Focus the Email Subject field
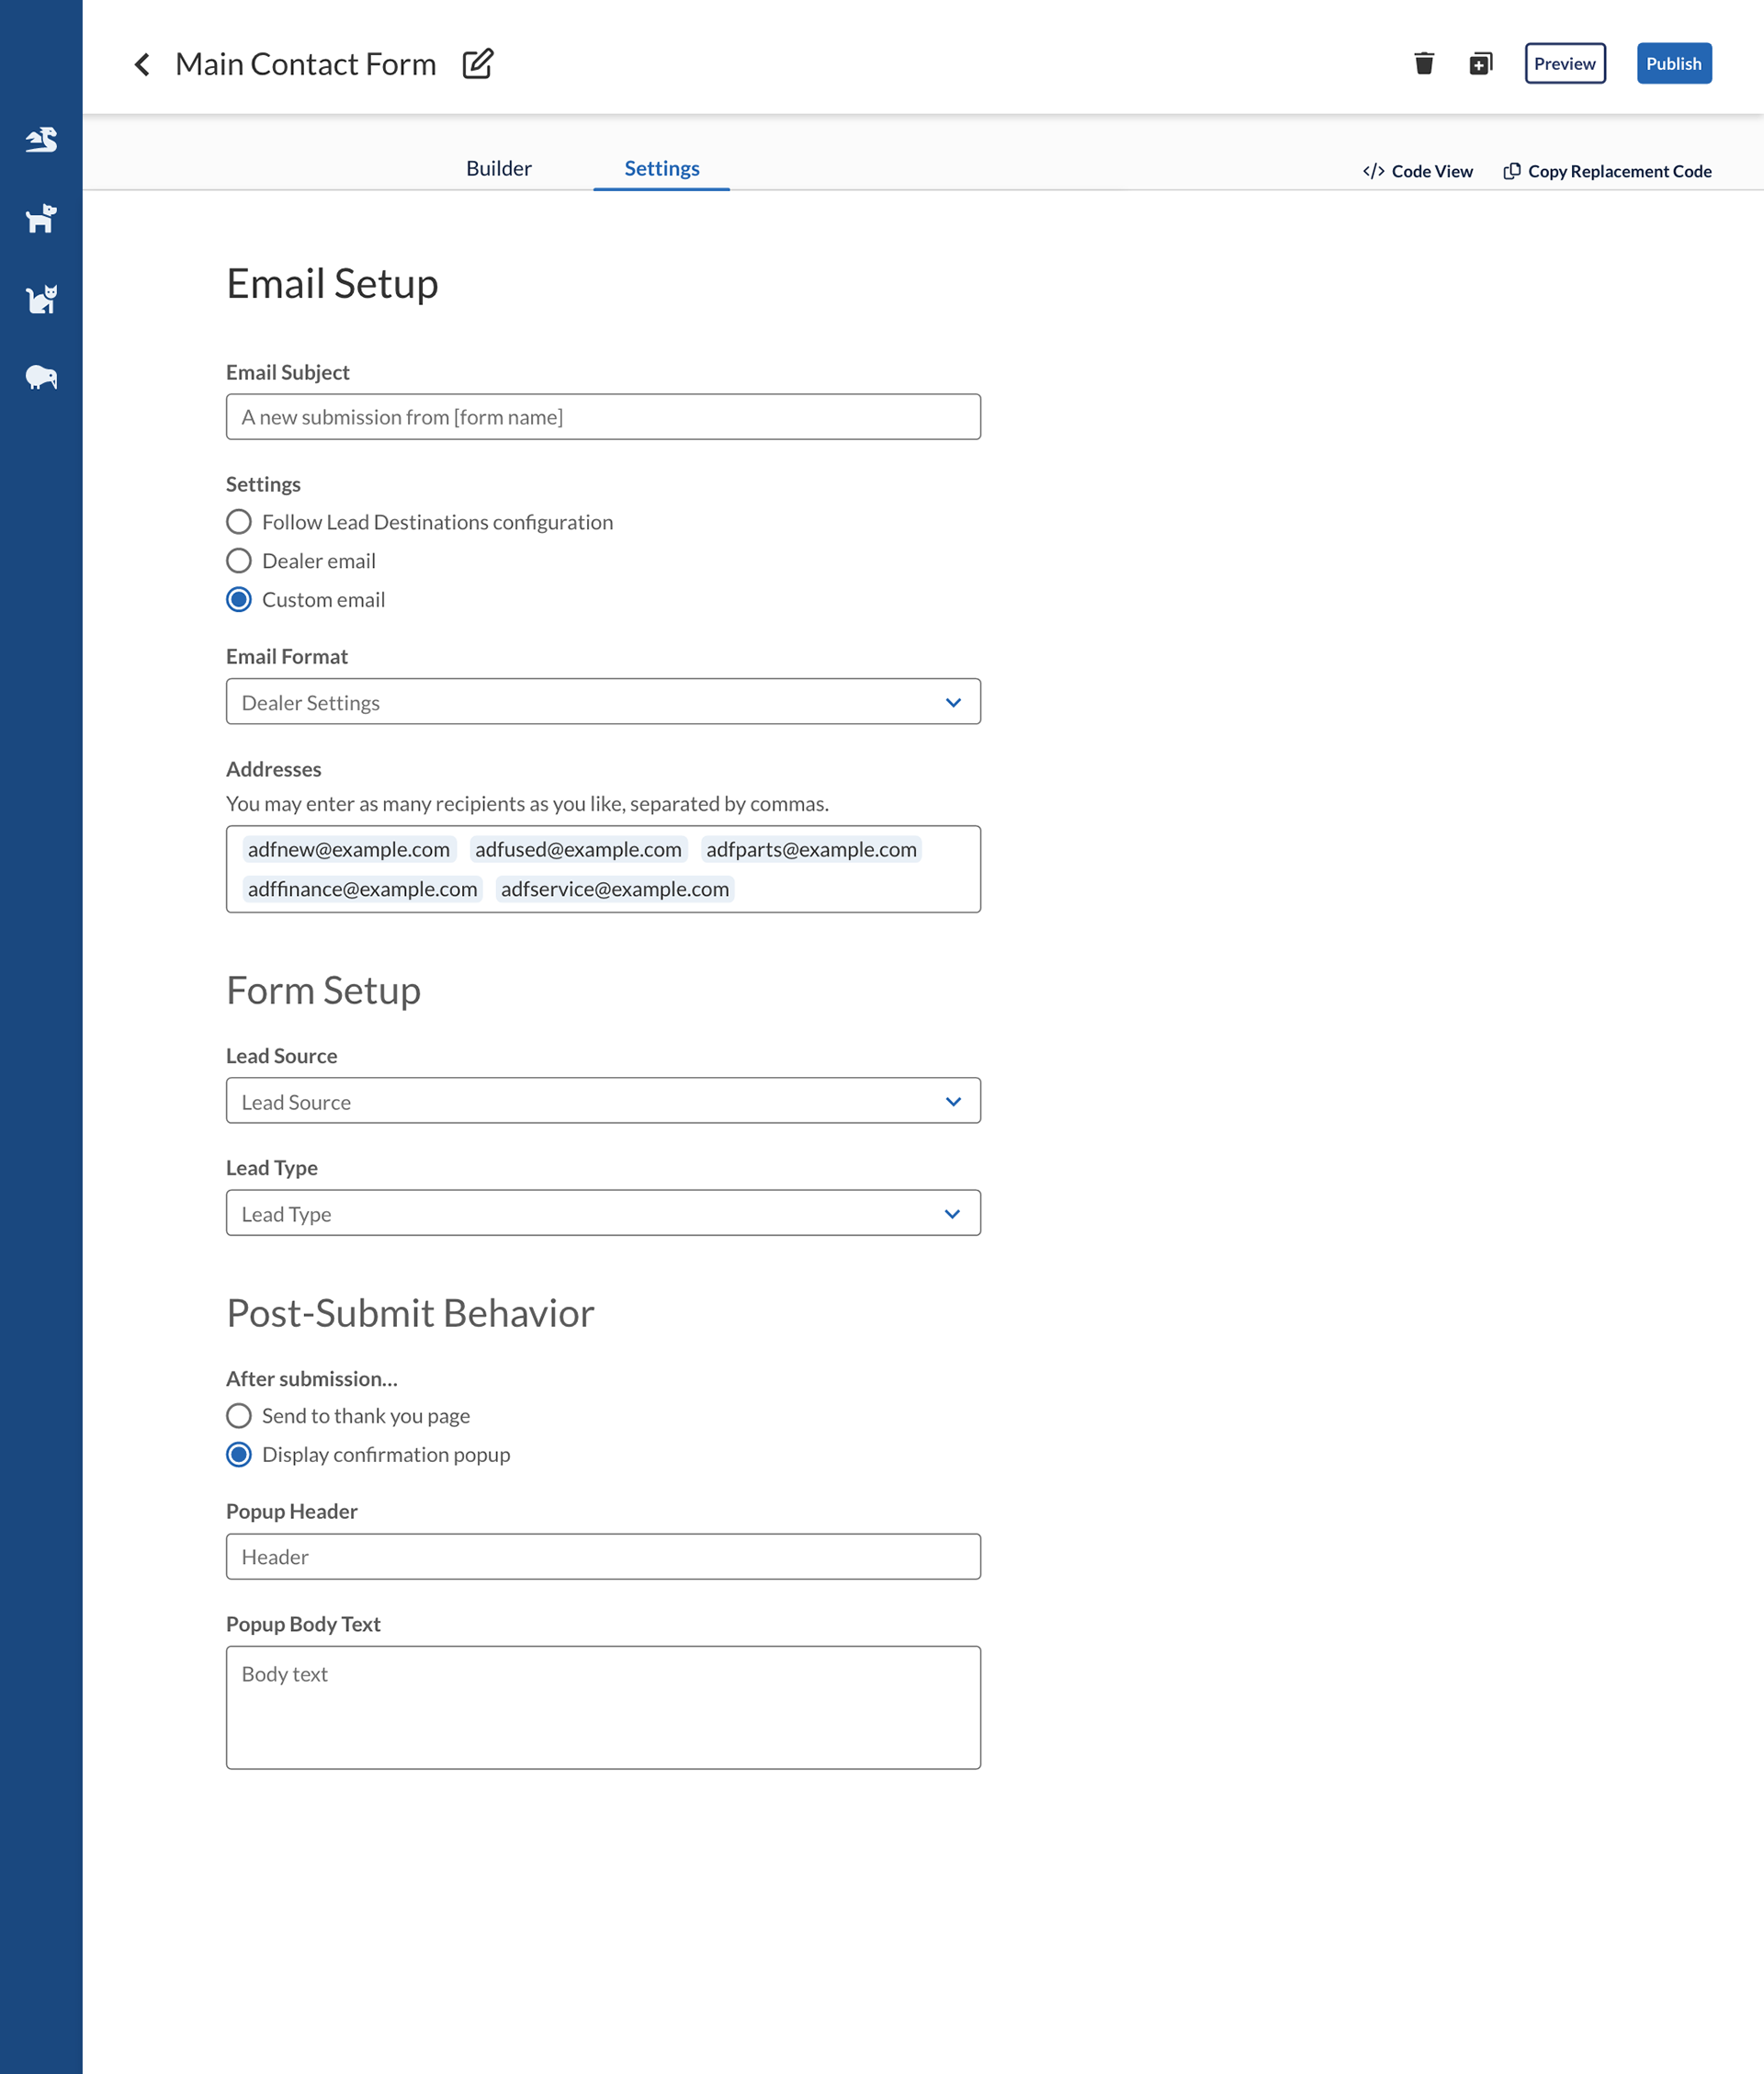 (603, 417)
